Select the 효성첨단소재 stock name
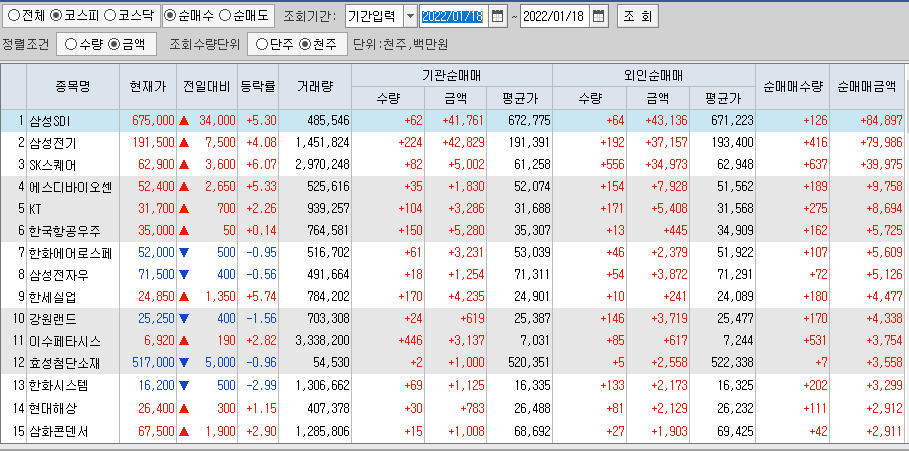 tap(64, 363)
